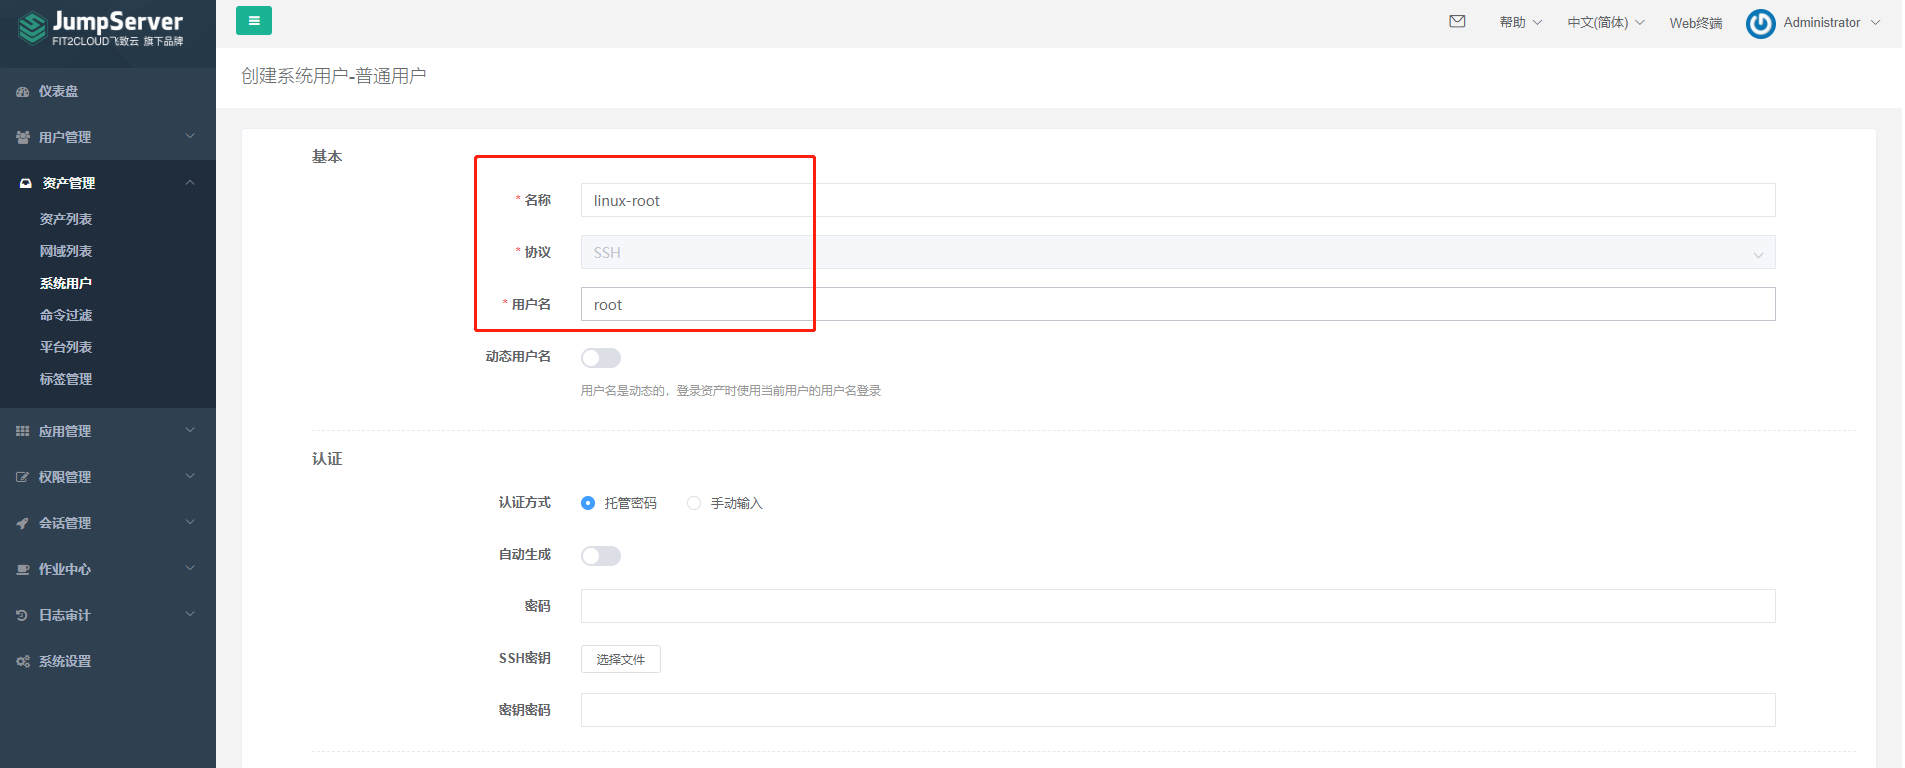Screen dimensions: 1905x768
Task: Click the asset management inbox icon
Action: tap(26, 184)
